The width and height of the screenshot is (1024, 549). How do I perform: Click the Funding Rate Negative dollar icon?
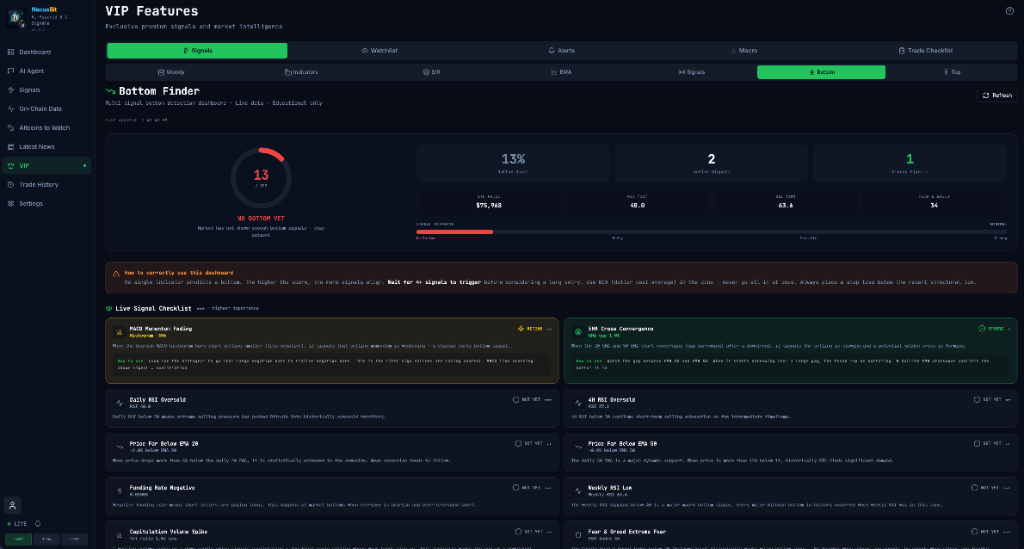120,491
